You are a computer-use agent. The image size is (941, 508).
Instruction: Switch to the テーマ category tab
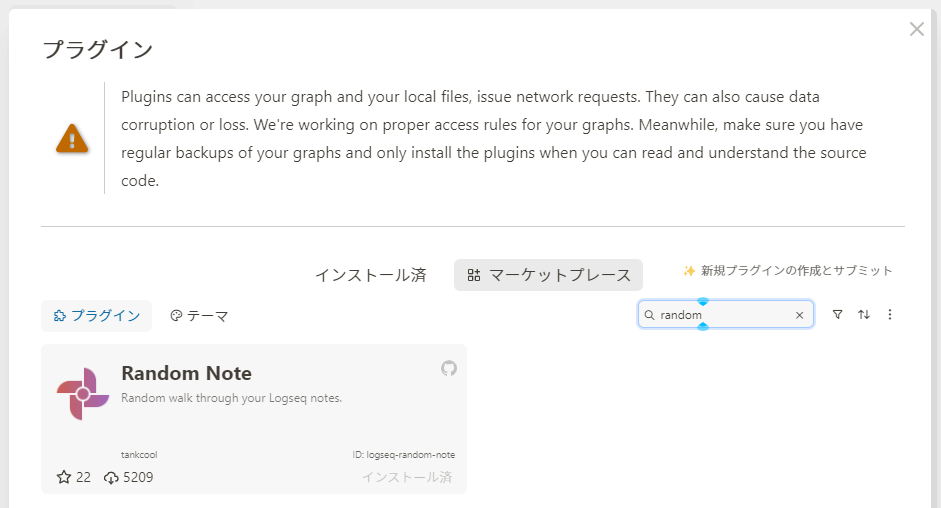pos(199,316)
